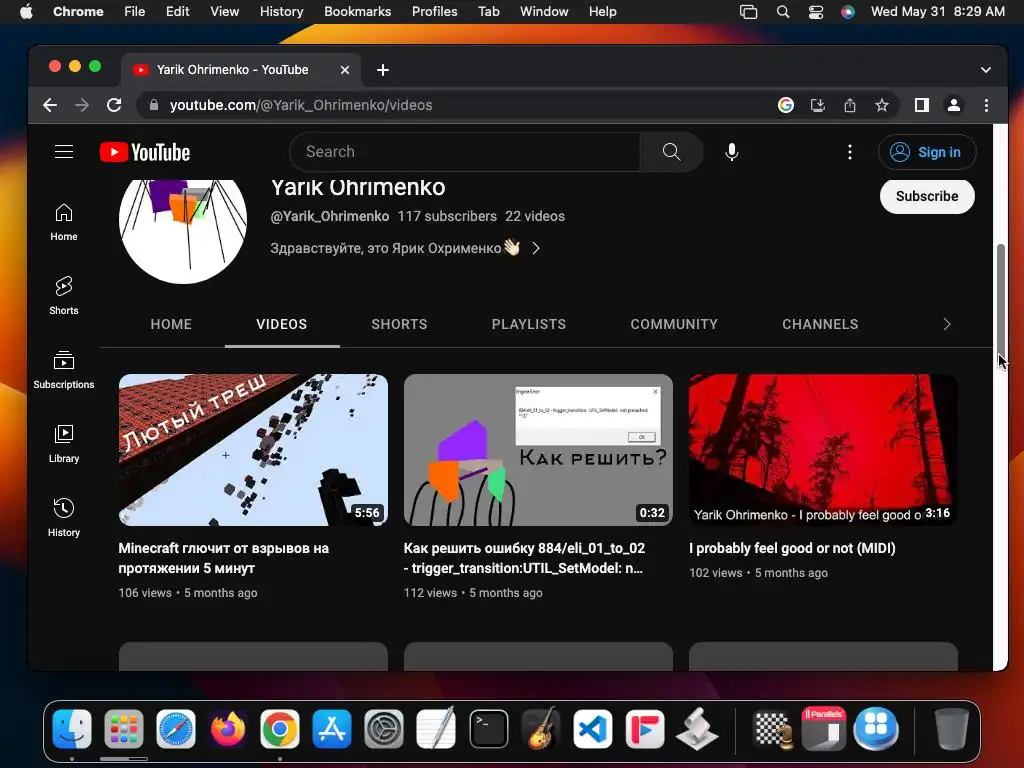1024x768 pixels.
Task: Open History in the left sidebar
Action: [x=63, y=517]
